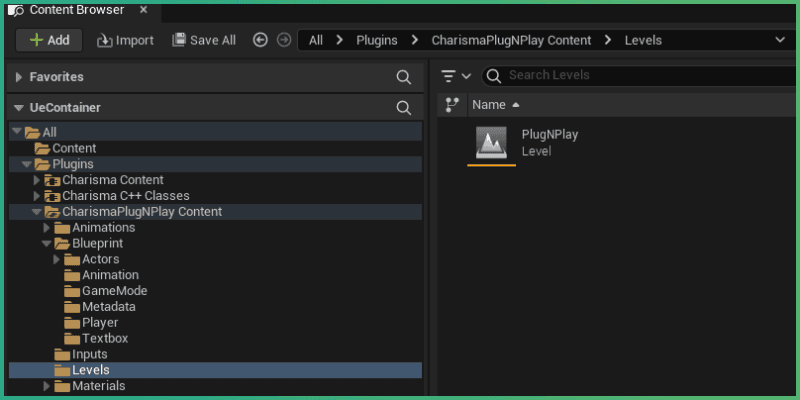The height and width of the screenshot is (400, 800).
Task: Click the GameMode folder icon
Action: coord(72,291)
